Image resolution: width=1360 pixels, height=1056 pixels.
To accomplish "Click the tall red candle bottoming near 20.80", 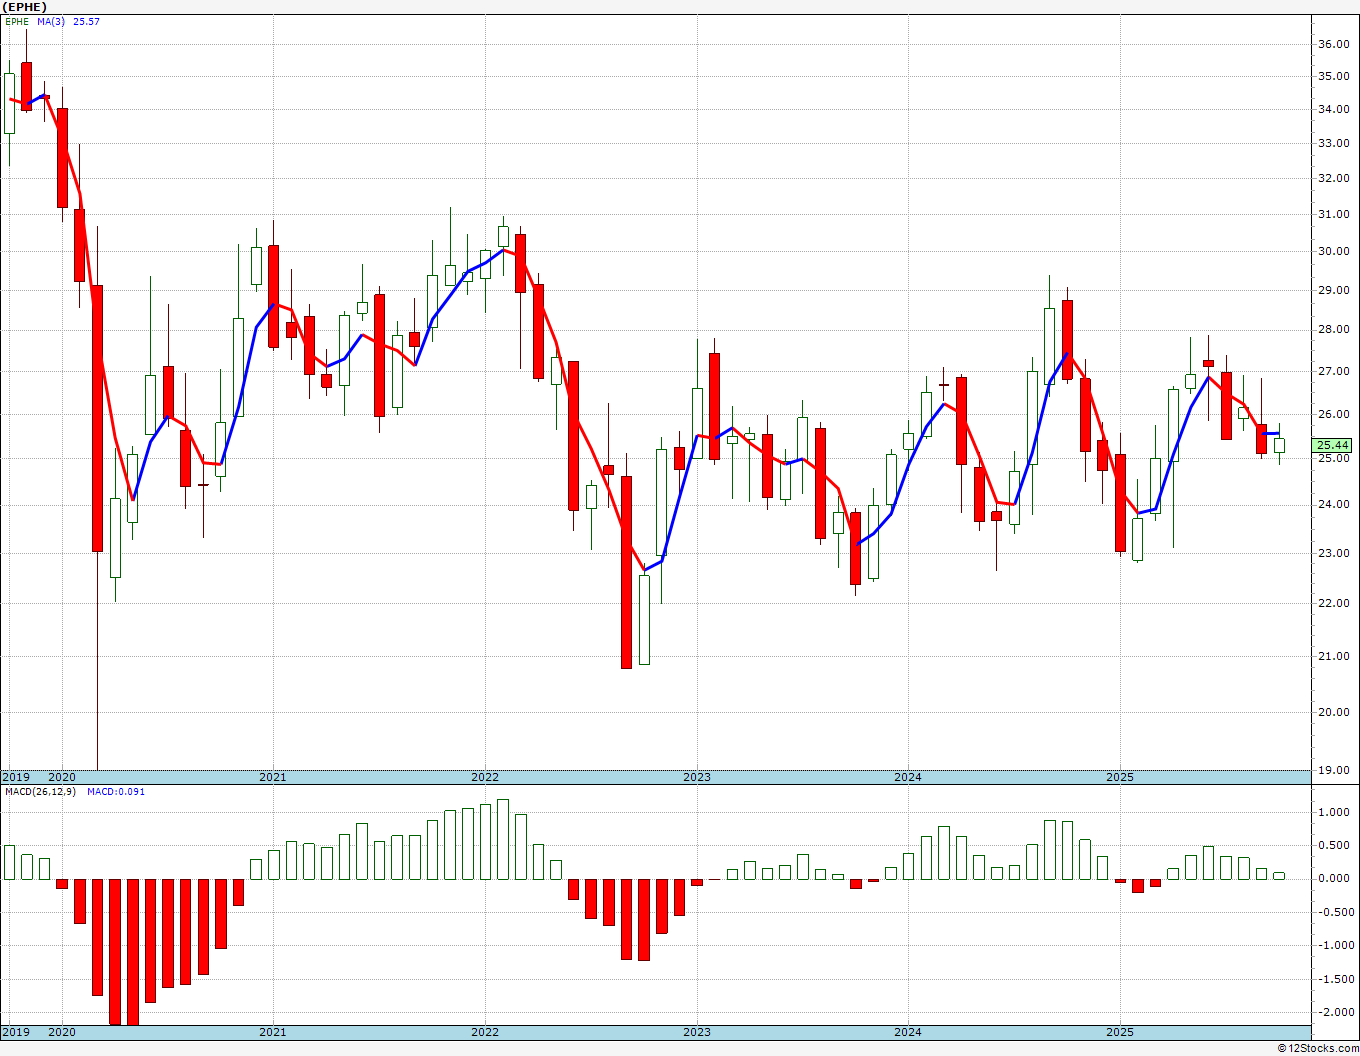I will (627, 572).
